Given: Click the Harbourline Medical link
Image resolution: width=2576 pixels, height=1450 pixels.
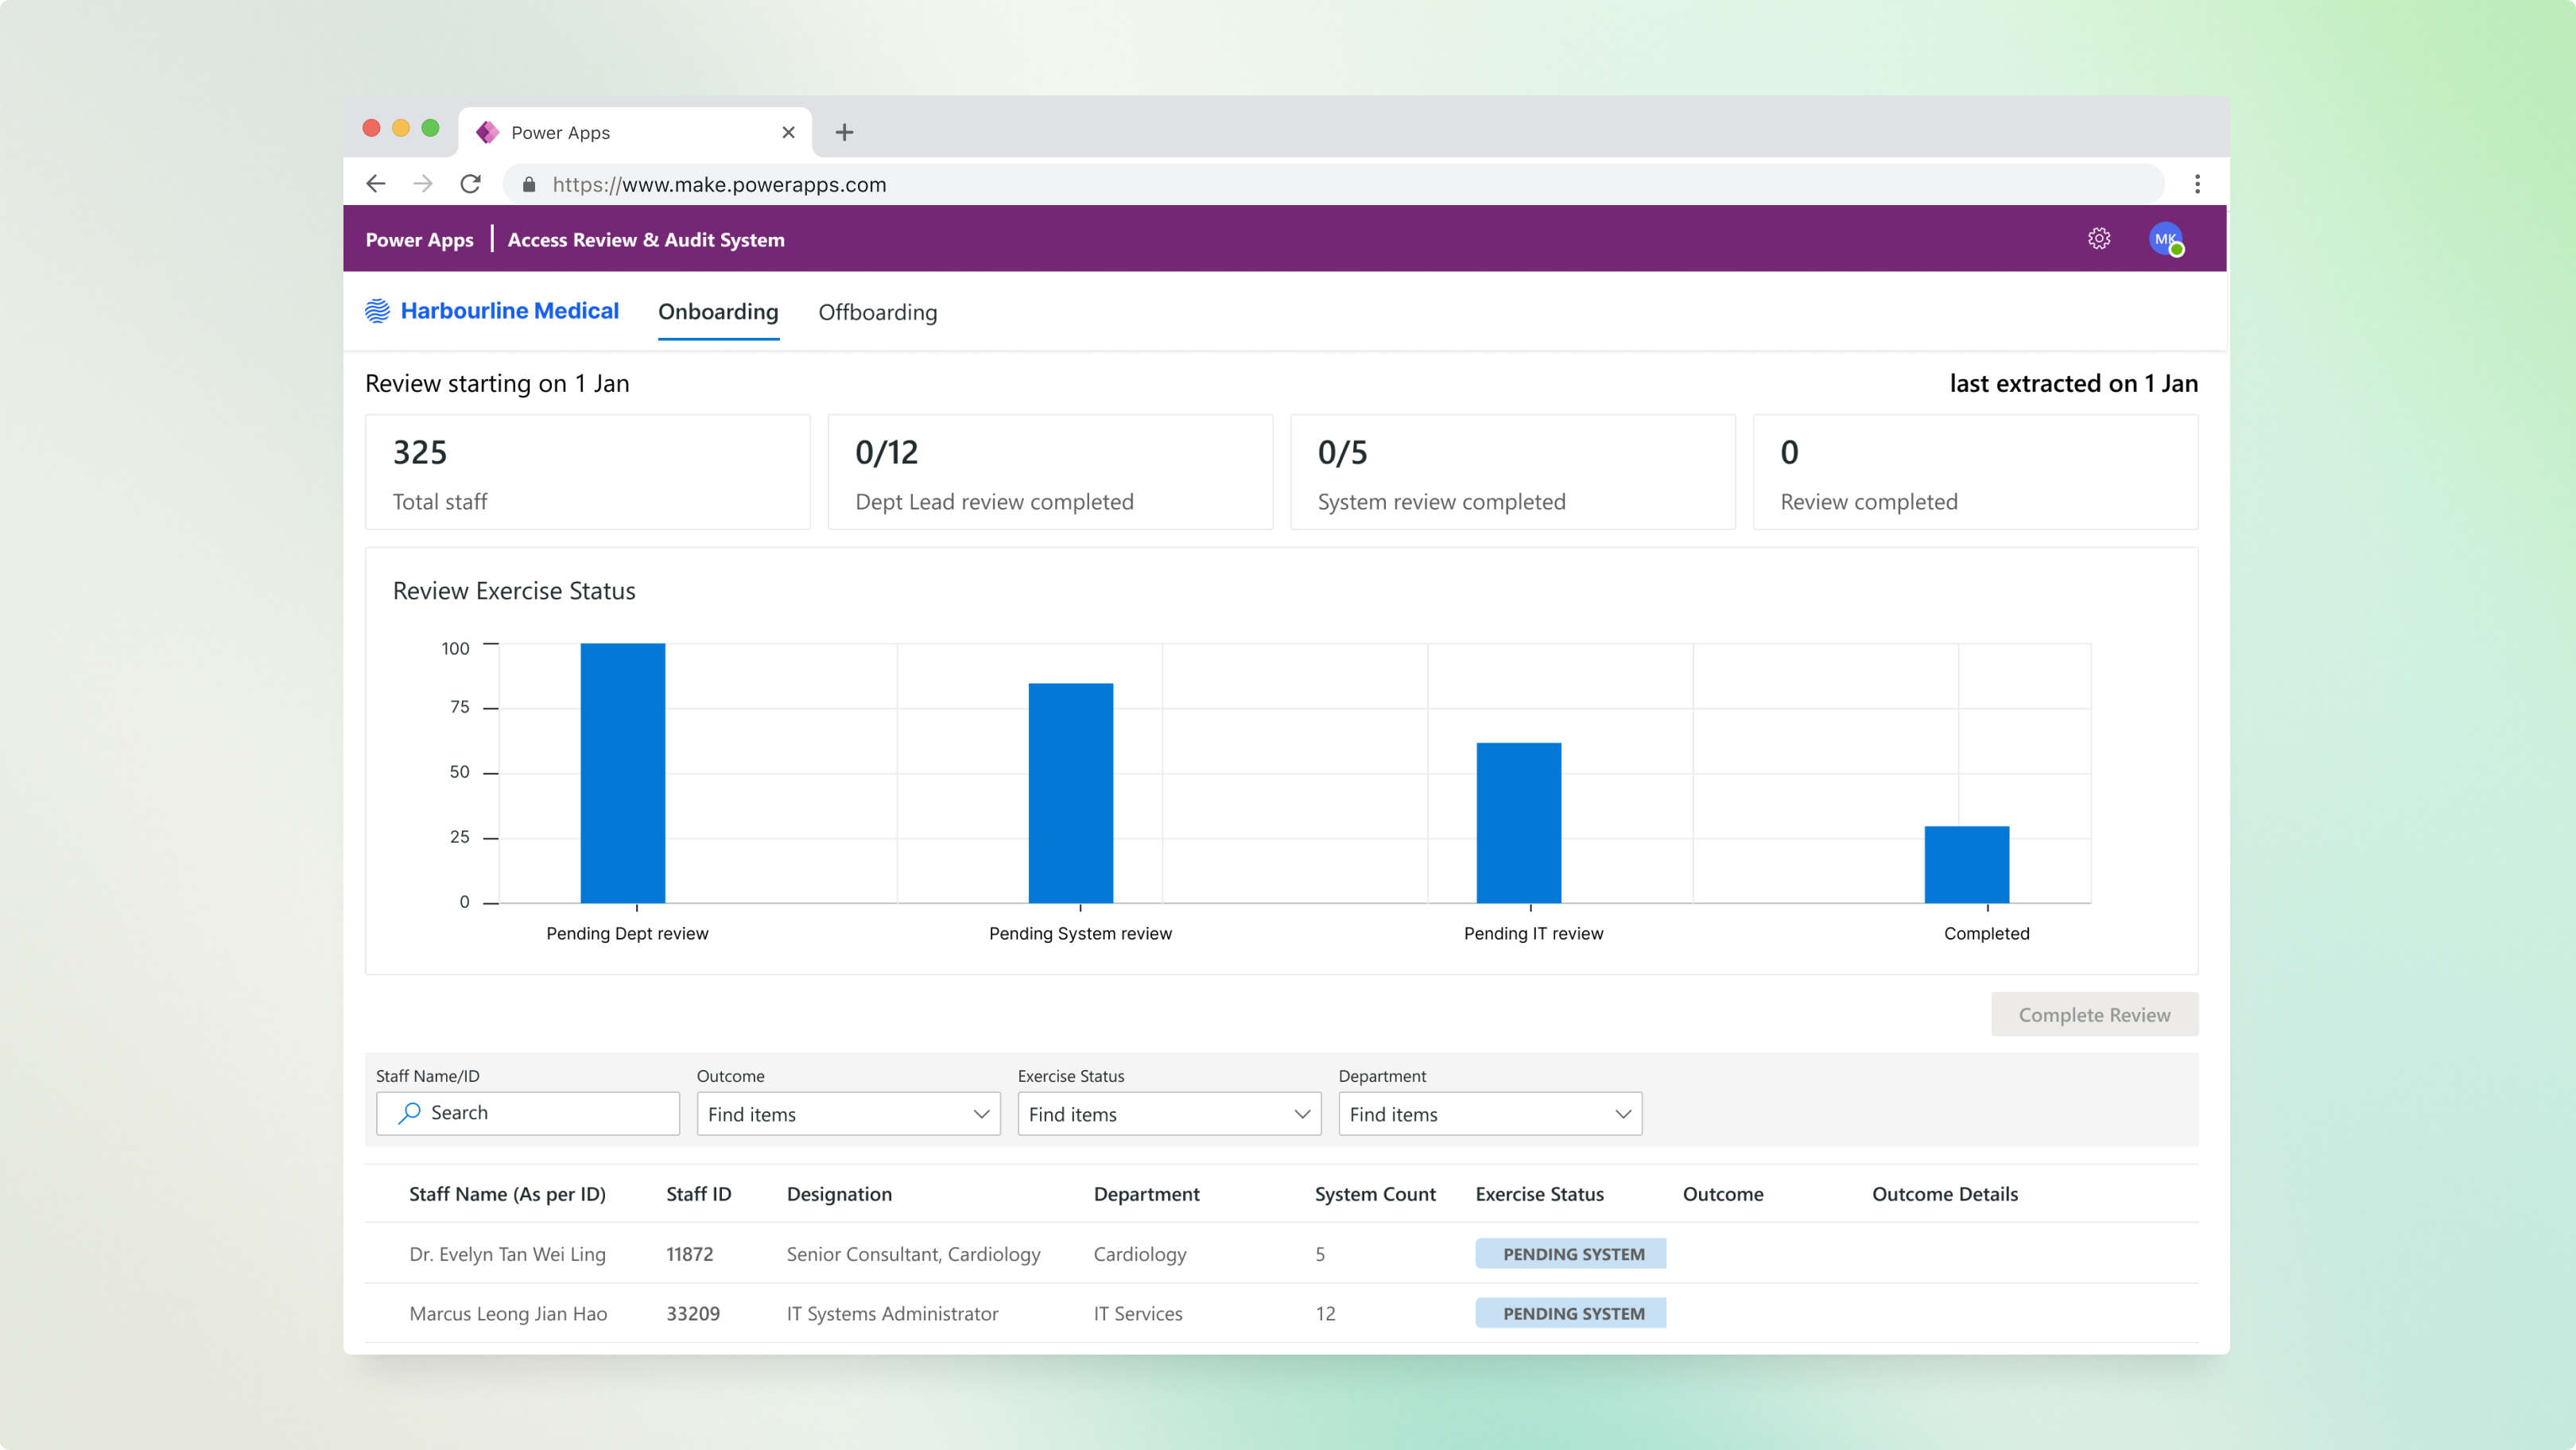Looking at the screenshot, I should pyautogui.click(x=510, y=310).
